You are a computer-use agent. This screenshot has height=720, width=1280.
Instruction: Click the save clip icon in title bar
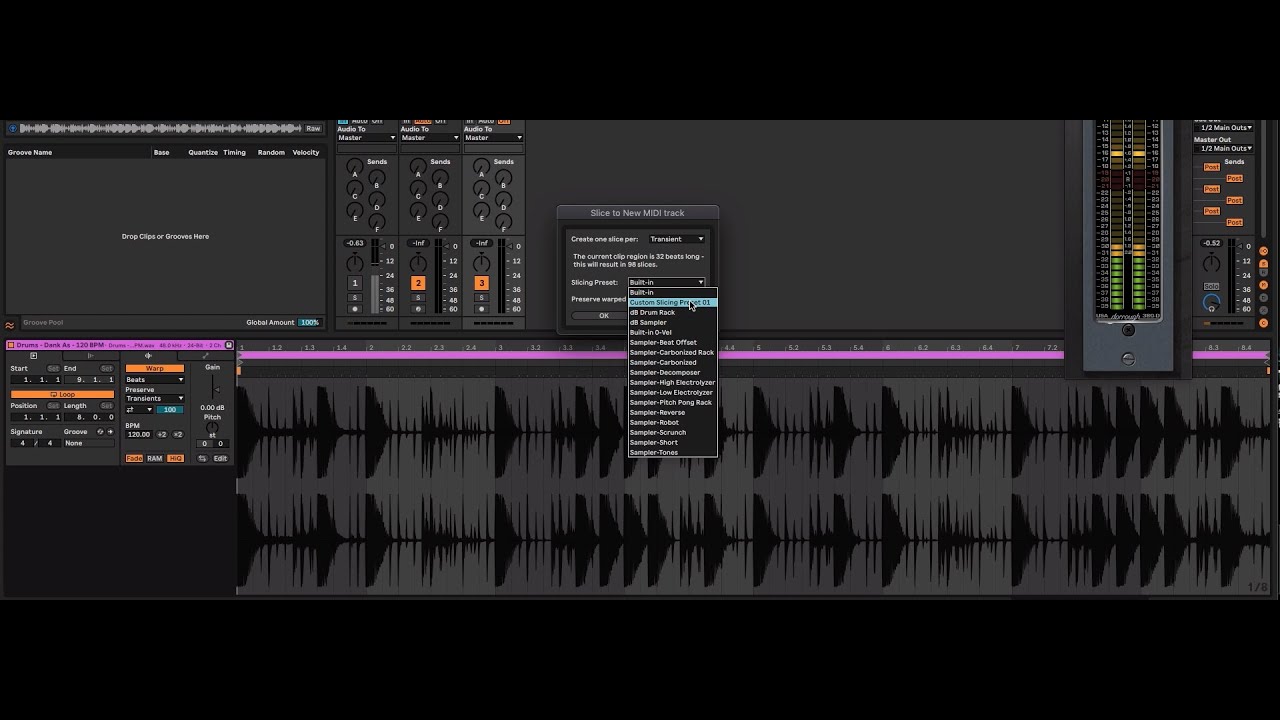tap(229, 345)
